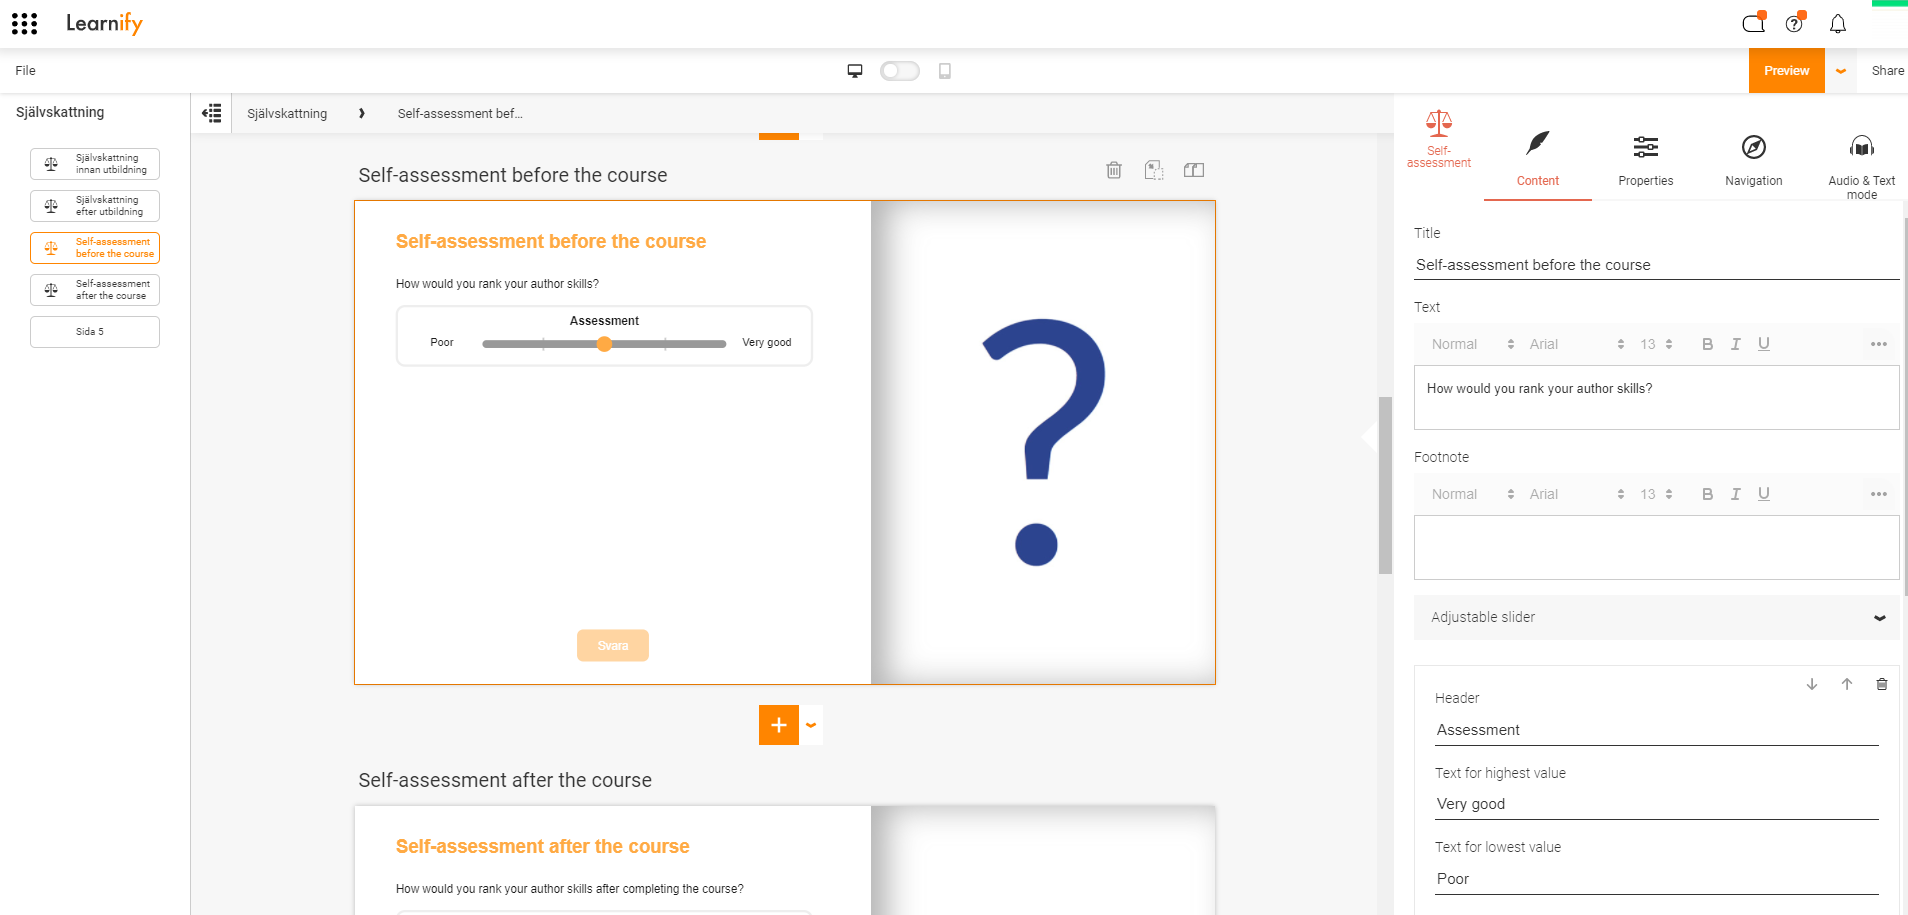
Task: Move the slider item up with arrow icon
Action: [x=1847, y=684]
